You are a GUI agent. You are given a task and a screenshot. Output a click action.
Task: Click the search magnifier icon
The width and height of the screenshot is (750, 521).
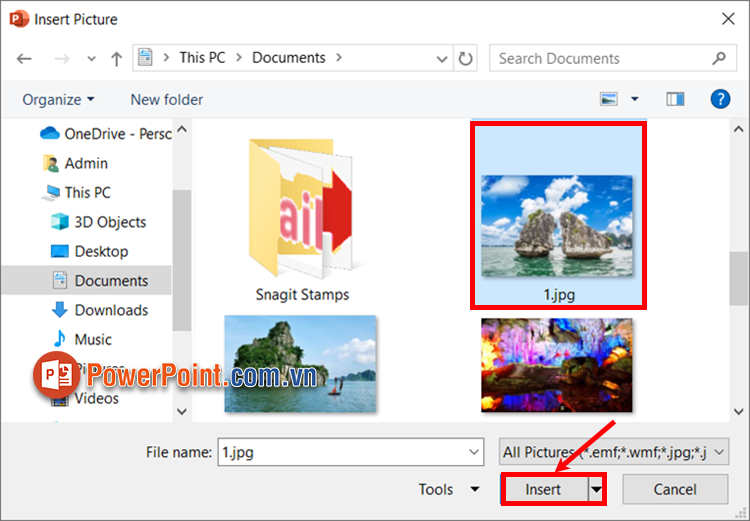(718, 58)
